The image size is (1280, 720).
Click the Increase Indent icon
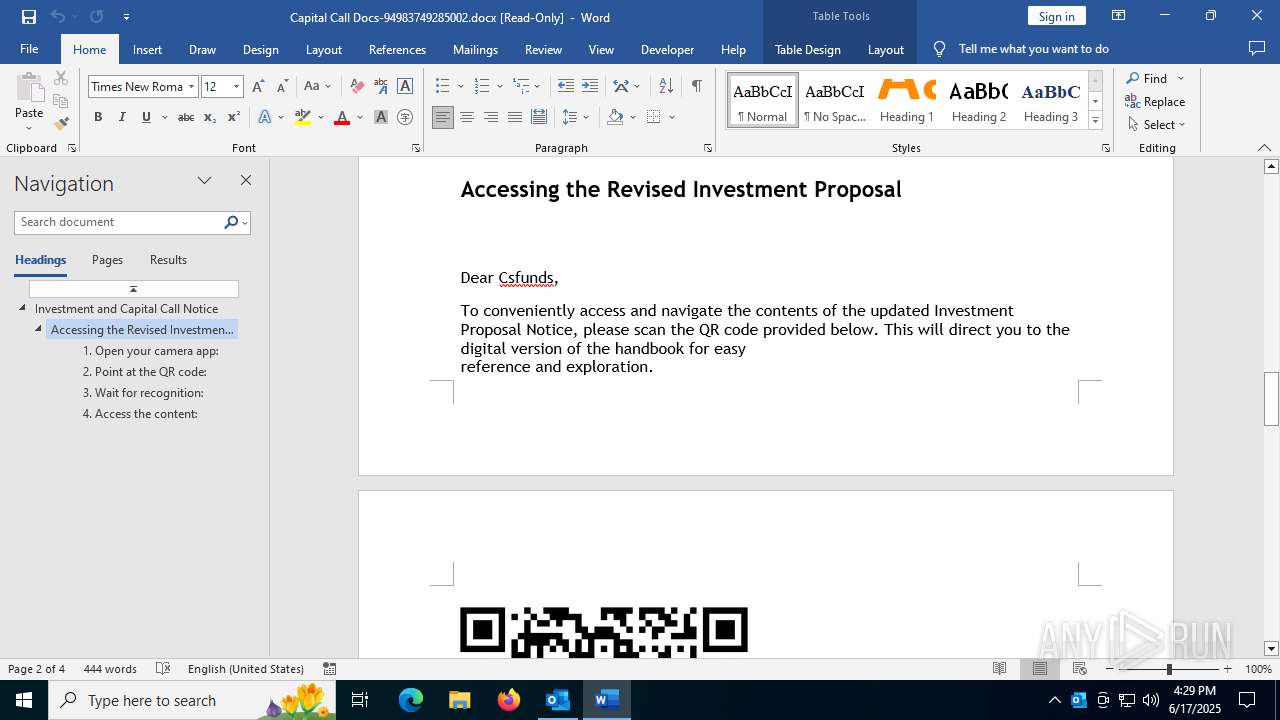click(590, 86)
